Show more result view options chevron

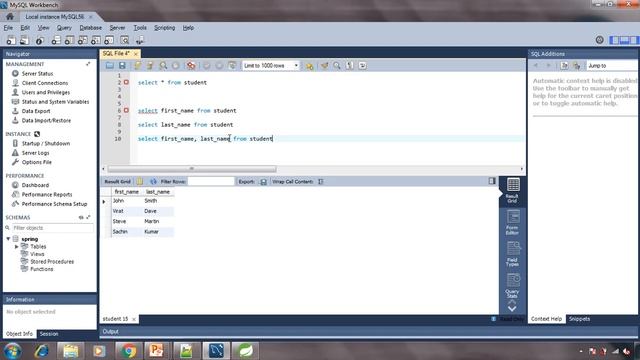(512, 308)
